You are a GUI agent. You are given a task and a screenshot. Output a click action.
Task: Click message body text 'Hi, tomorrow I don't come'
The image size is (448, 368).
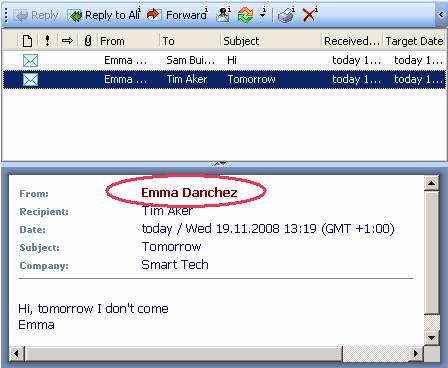click(93, 309)
